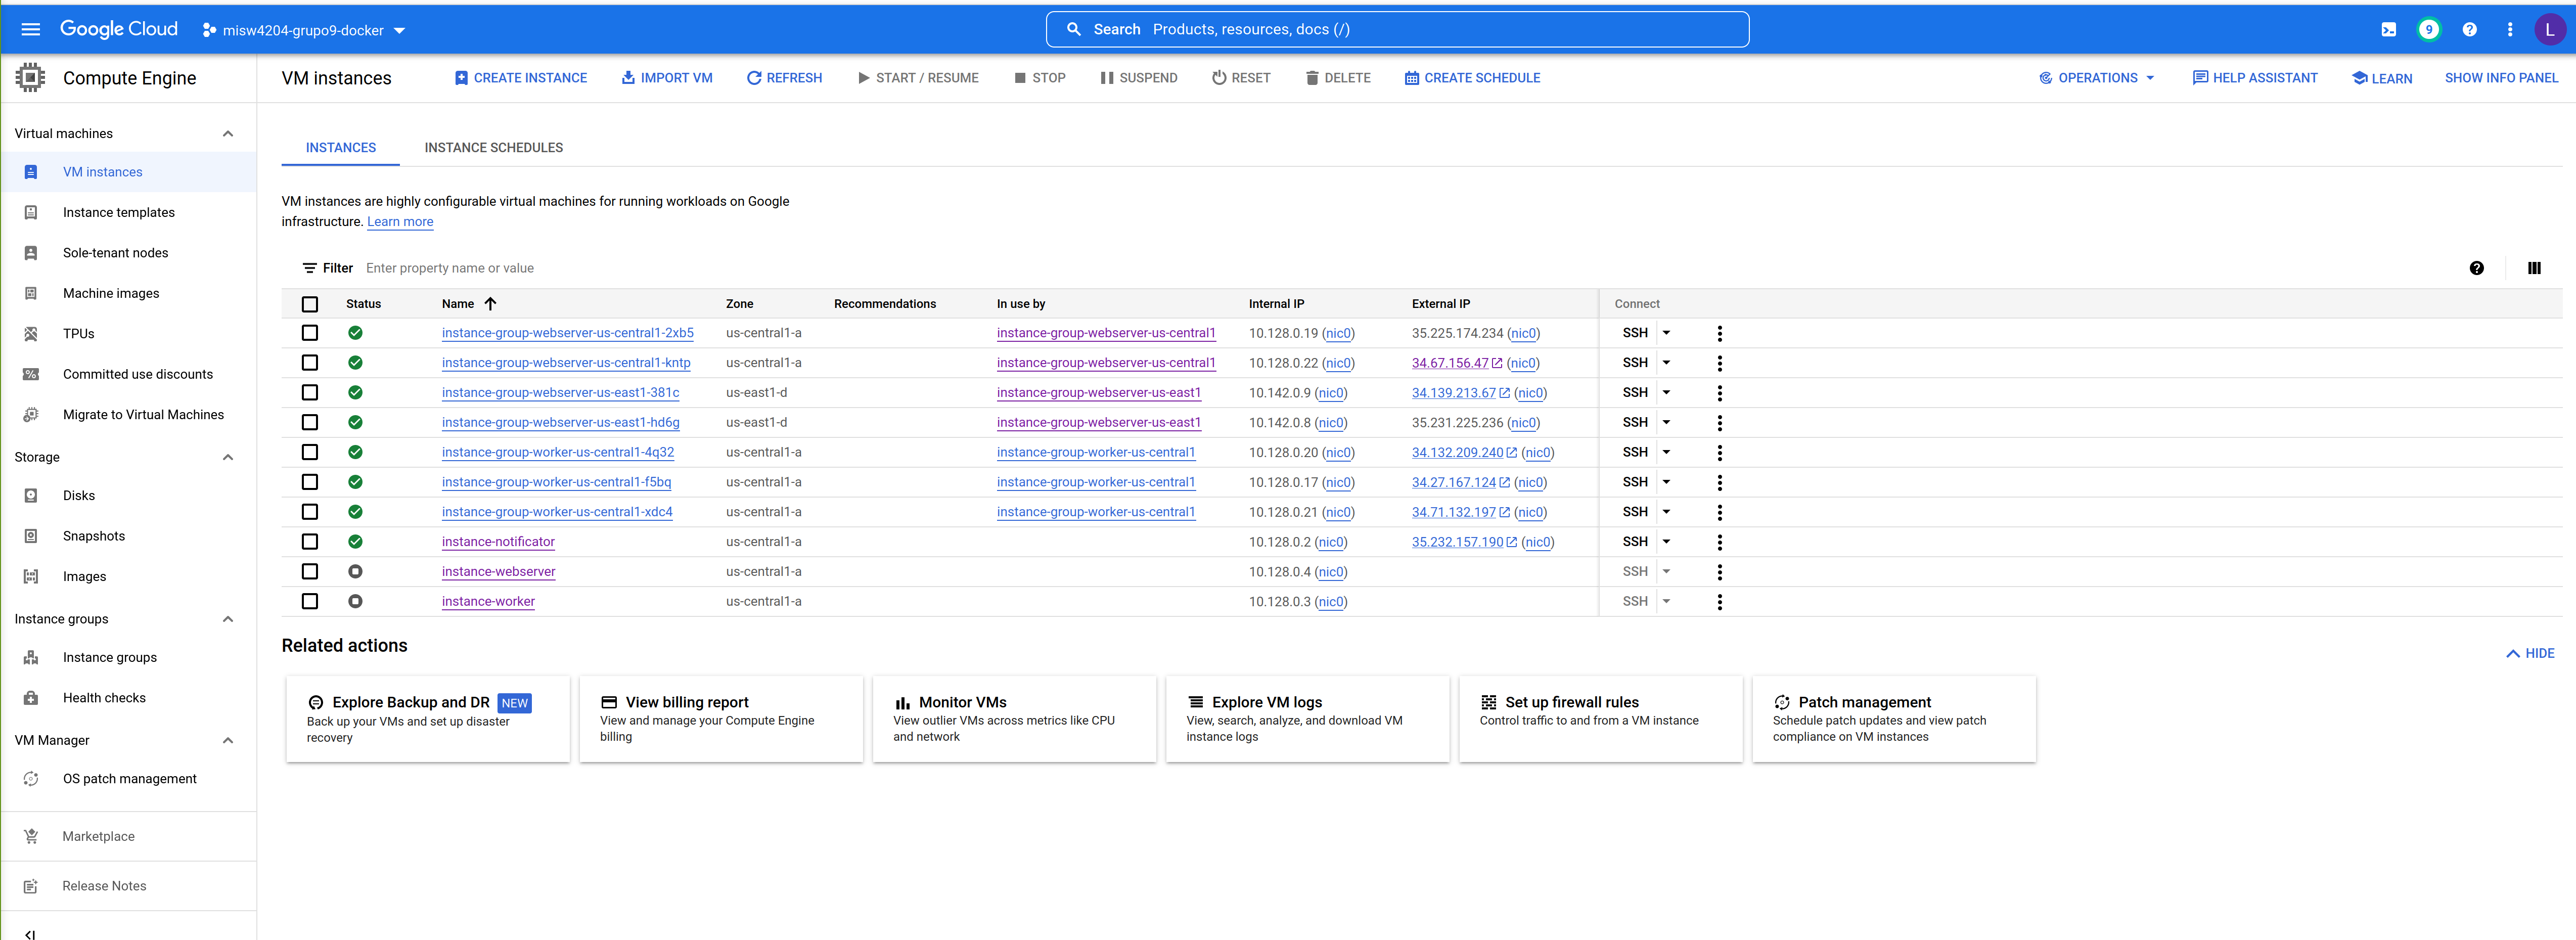Open the misw4204-grupo9-docker project selector
2576x940 pixels.
305,30
